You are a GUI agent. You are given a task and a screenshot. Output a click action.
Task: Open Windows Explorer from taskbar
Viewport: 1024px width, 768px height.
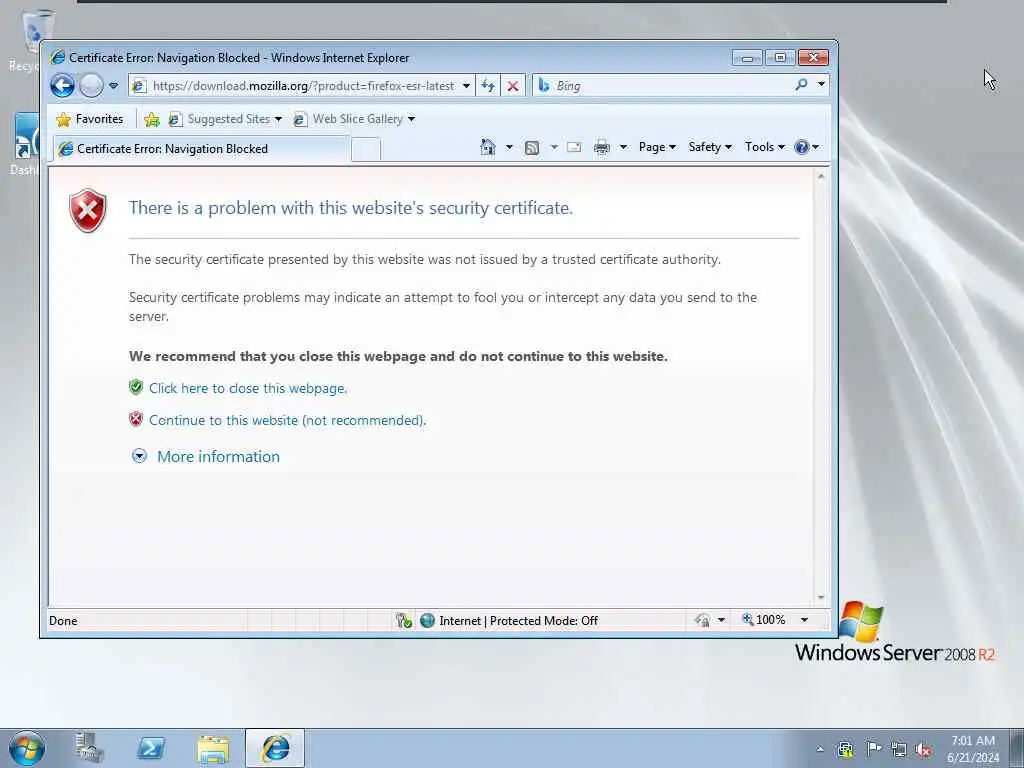pos(213,748)
